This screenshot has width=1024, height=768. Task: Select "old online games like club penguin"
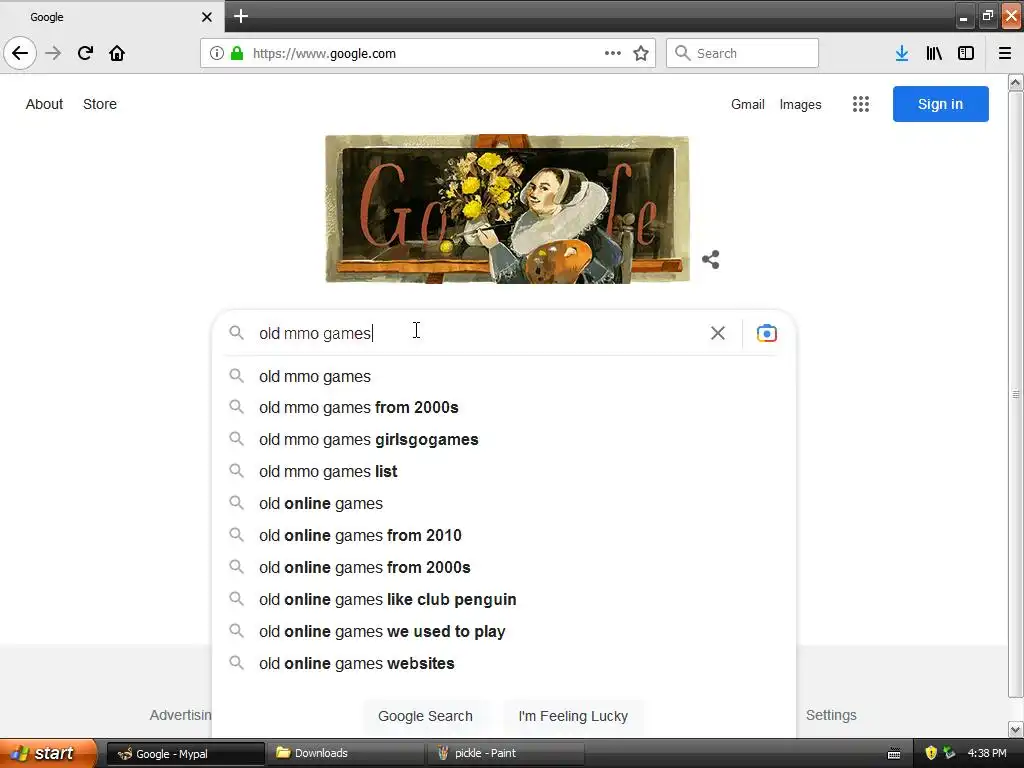pyautogui.click(x=504, y=600)
